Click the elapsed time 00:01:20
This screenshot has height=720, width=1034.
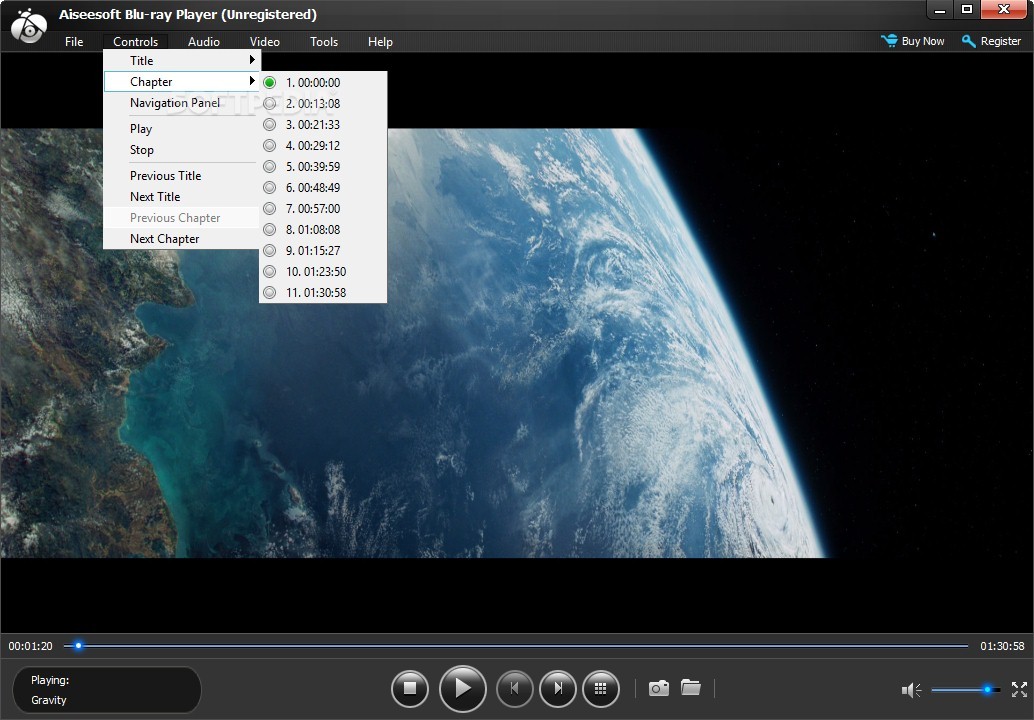coord(30,646)
